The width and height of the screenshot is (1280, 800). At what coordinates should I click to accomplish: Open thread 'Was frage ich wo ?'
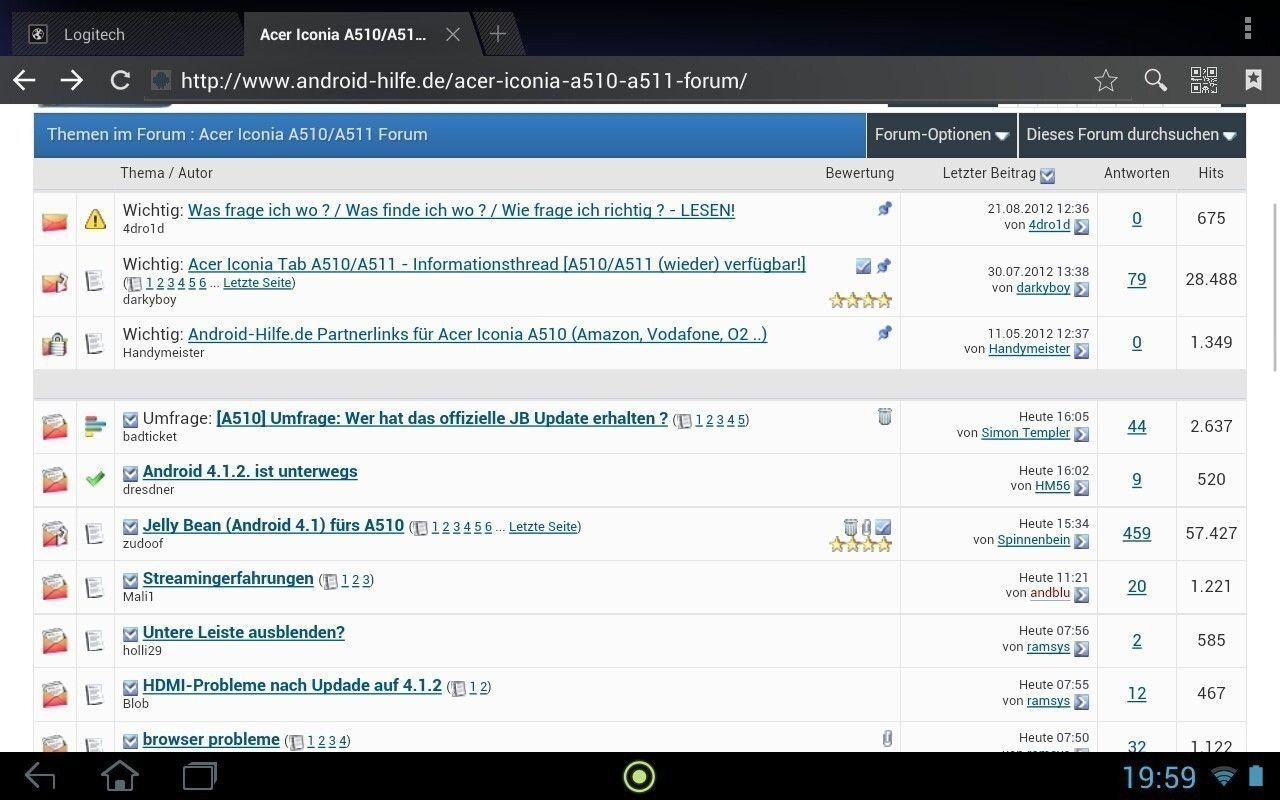tap(461, 210)
